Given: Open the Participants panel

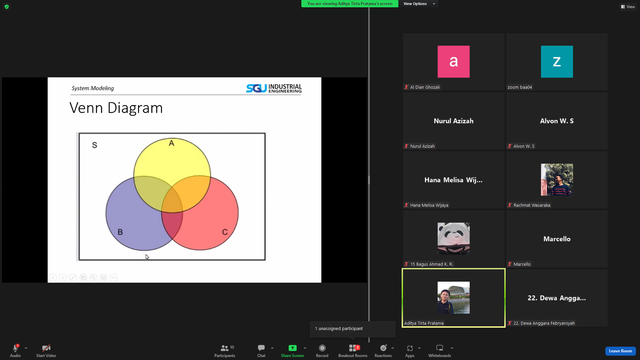Looking at the screenshot, I should point(224,350).
